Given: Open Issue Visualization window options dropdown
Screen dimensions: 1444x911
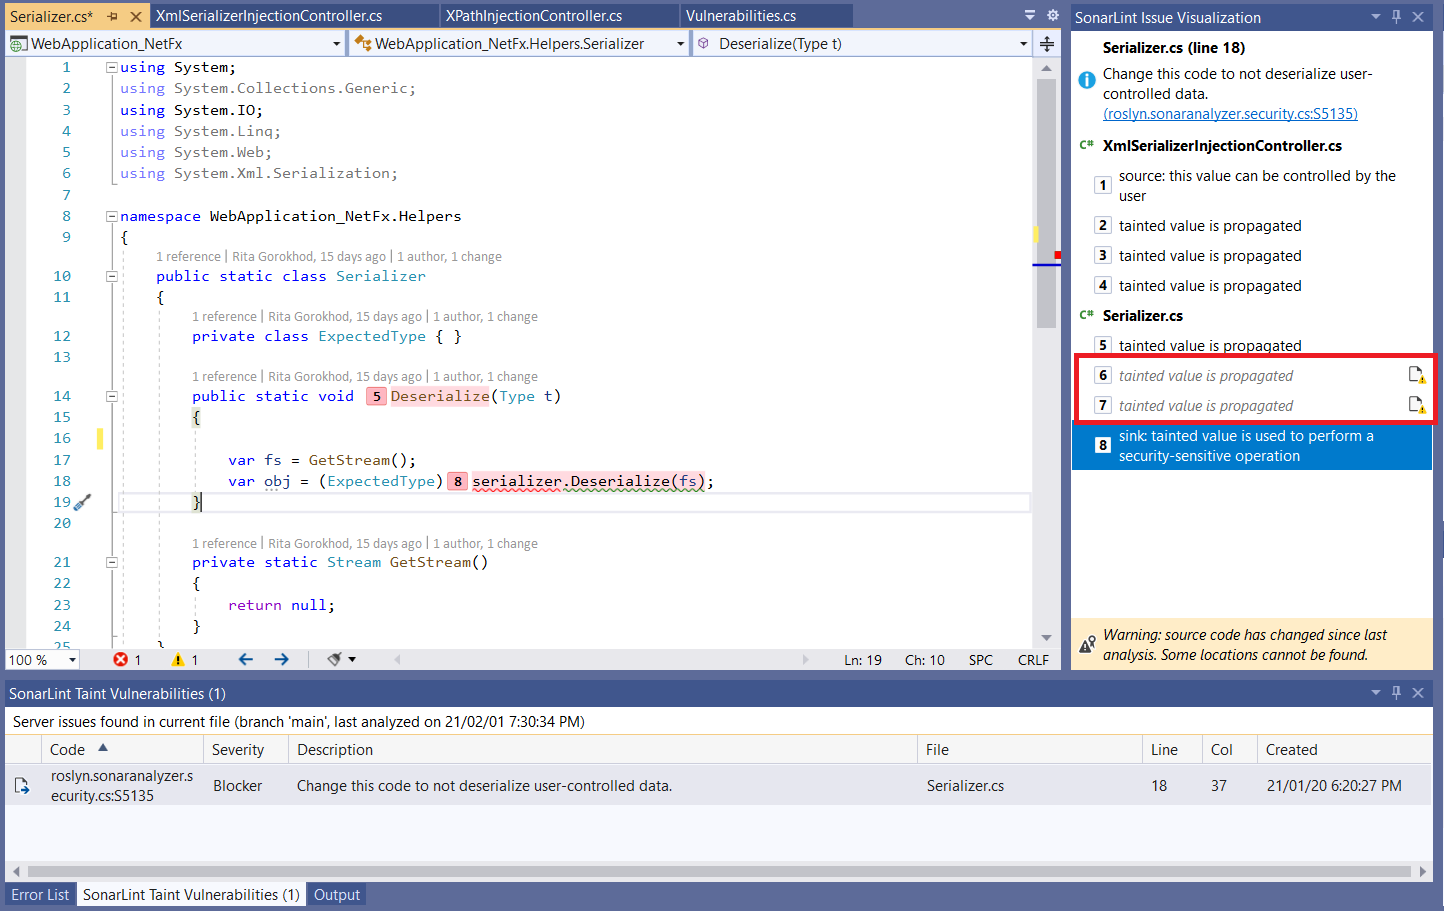Looking at the screenshot, I should click(x=1375, y=17).
